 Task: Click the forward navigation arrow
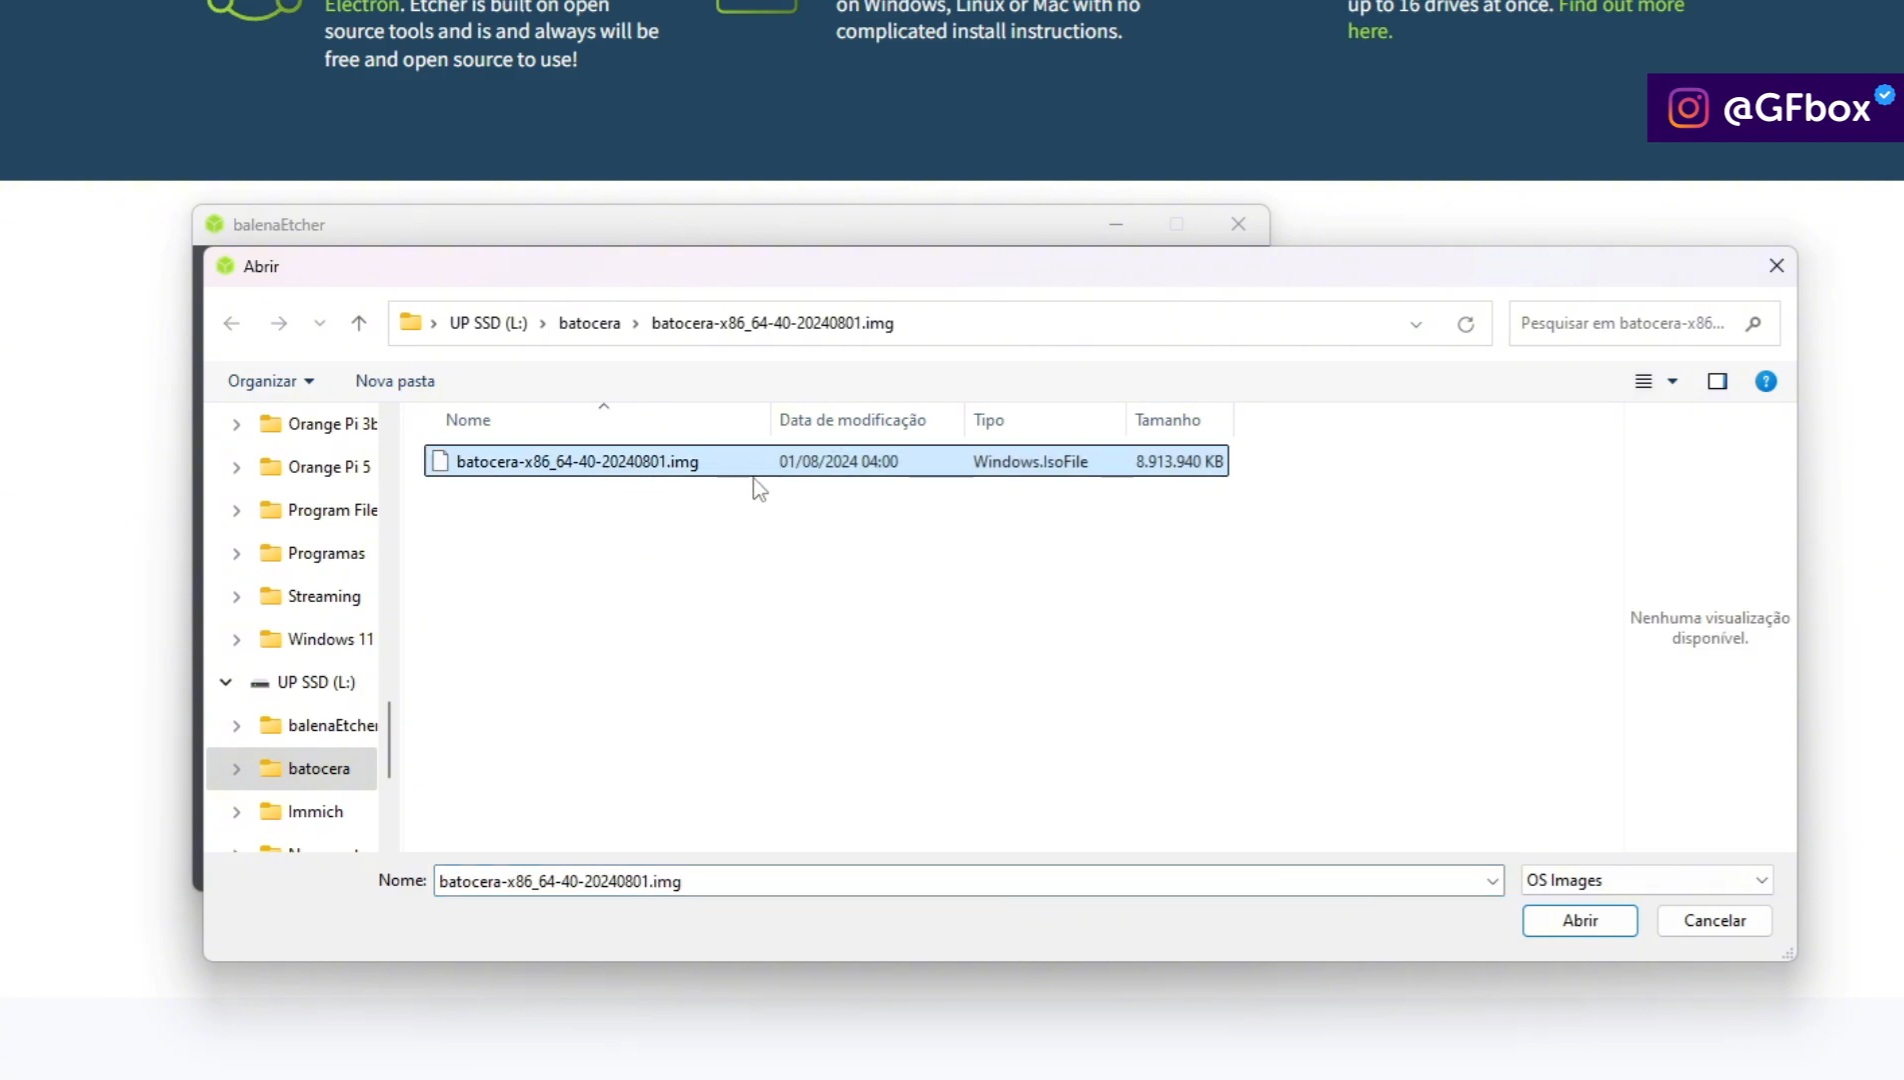(x=279, y=323)
